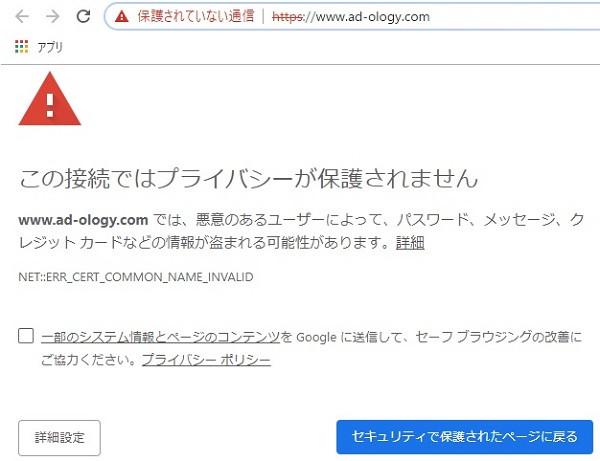
Task: Go back using the browser back arrow
Action: [x=22, y=16]
